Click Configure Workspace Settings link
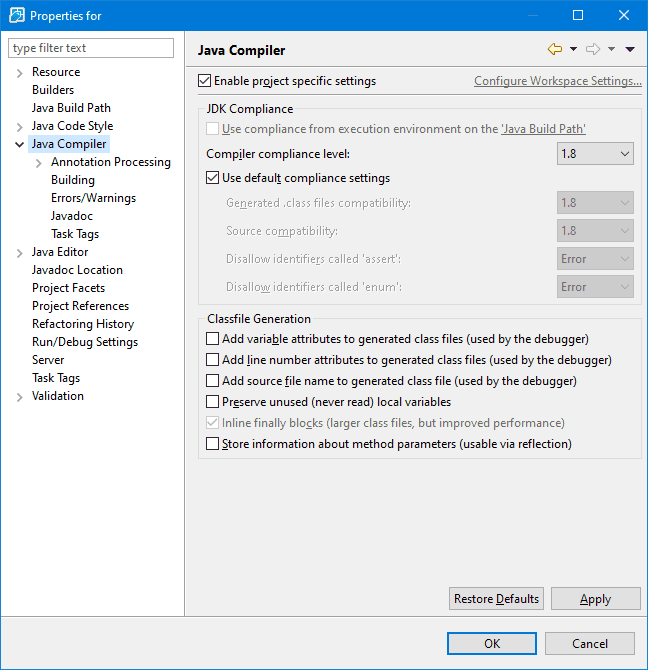Image resolution: width=648 pixels, height=670 pixels. coord(557,81)
